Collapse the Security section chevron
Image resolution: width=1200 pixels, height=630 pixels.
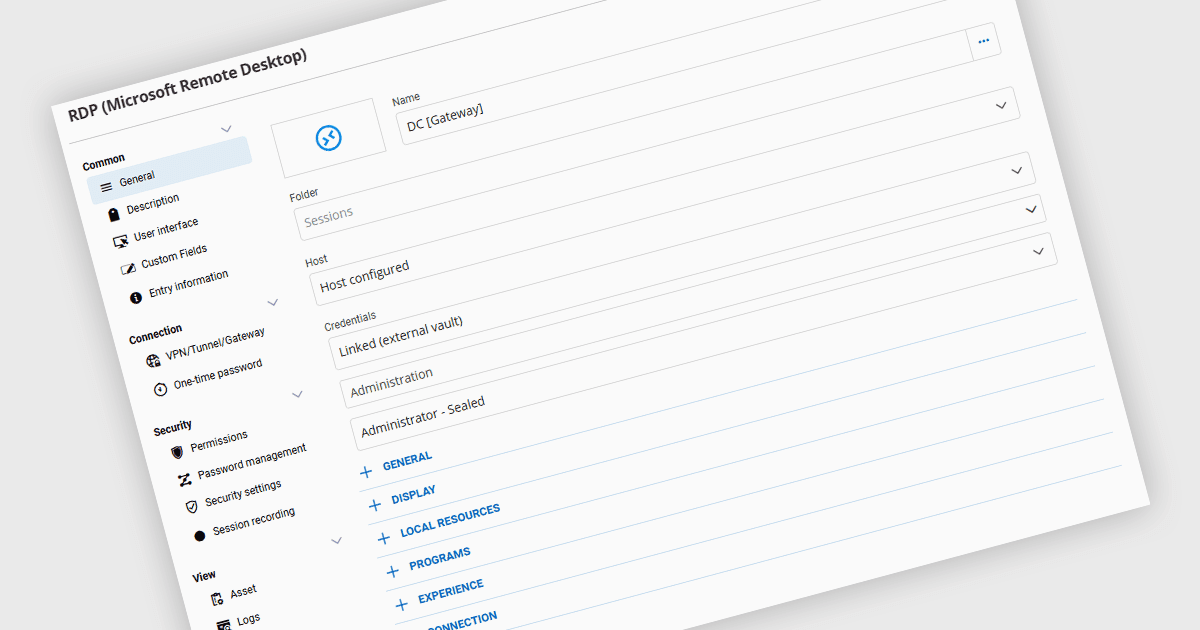click(x=297, y=394)
